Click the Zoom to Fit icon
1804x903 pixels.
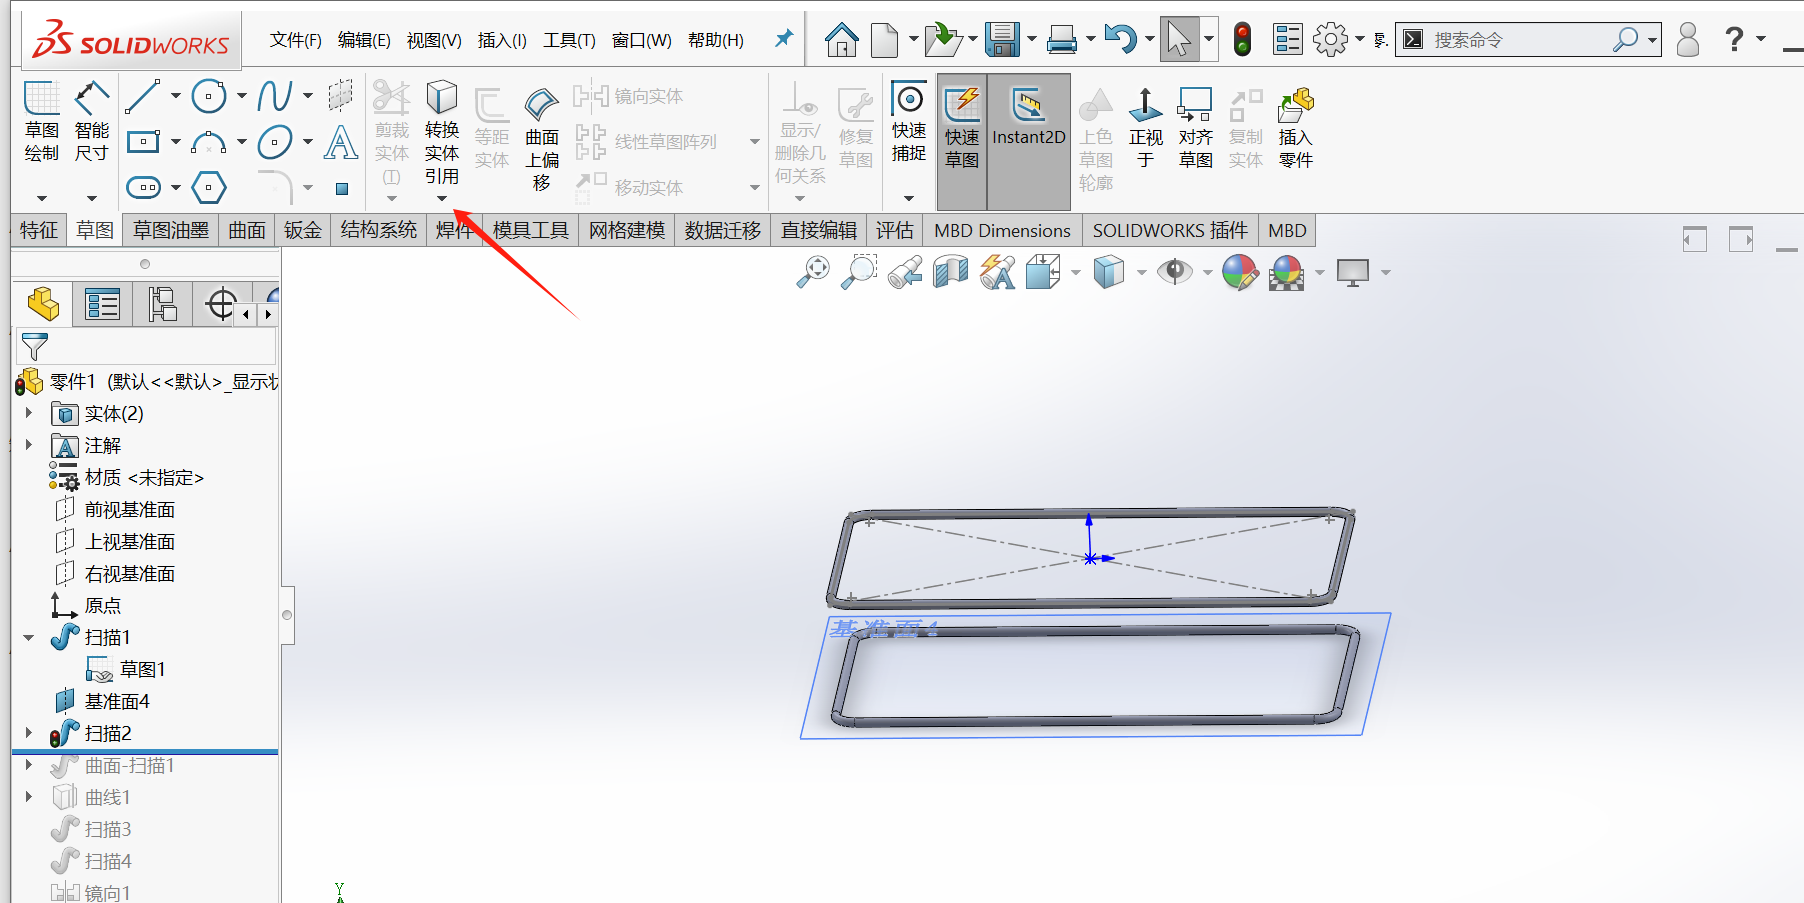[813, 272]
